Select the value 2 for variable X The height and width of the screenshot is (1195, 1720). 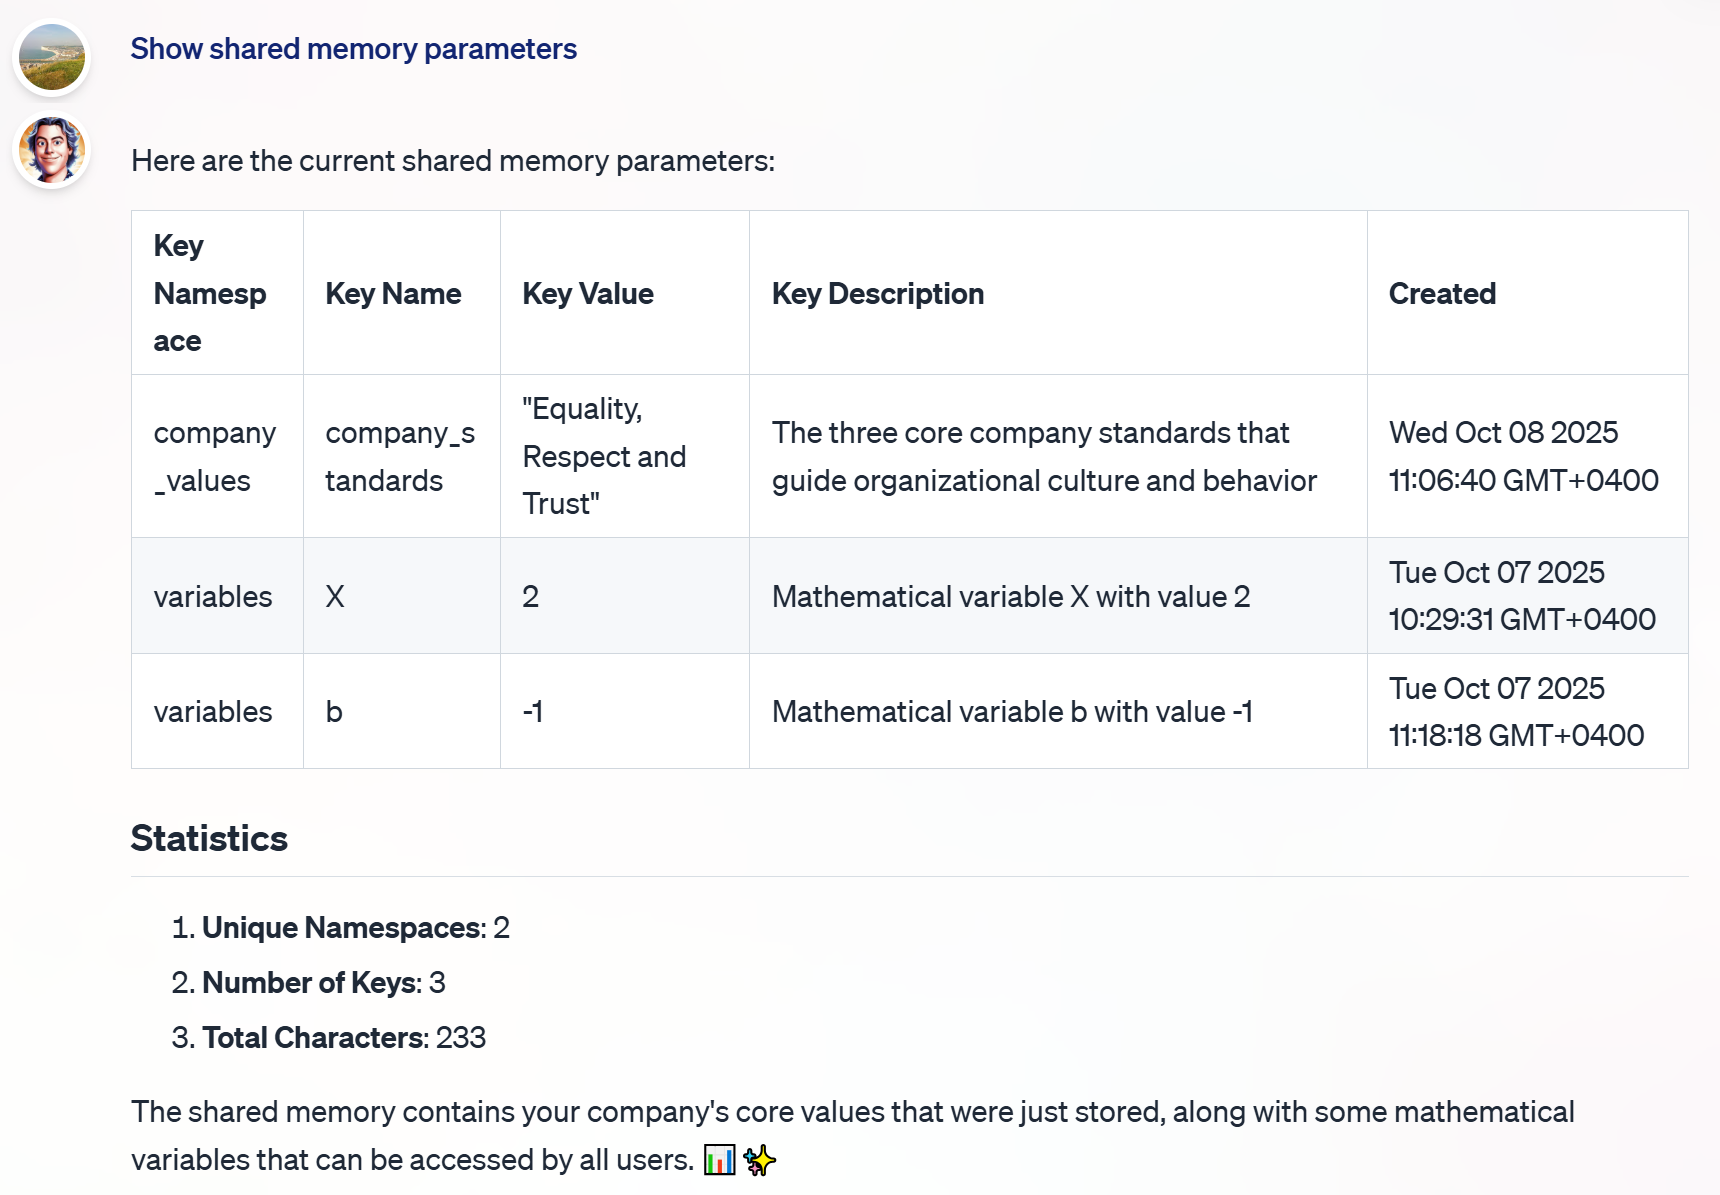click(x=530, y=596)
